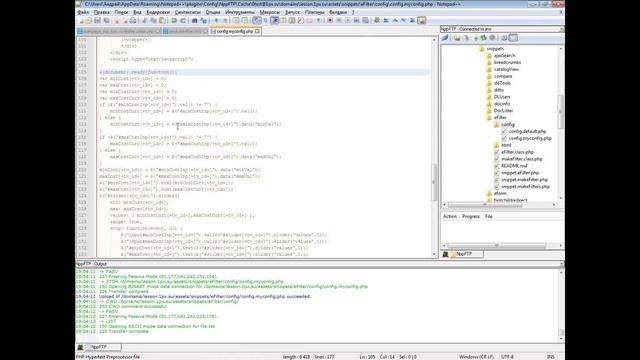Image resolution: width=640 pixels, height=360 pixels.
Task: Open the Макросы menu
Action: click(x=269, y=12)
